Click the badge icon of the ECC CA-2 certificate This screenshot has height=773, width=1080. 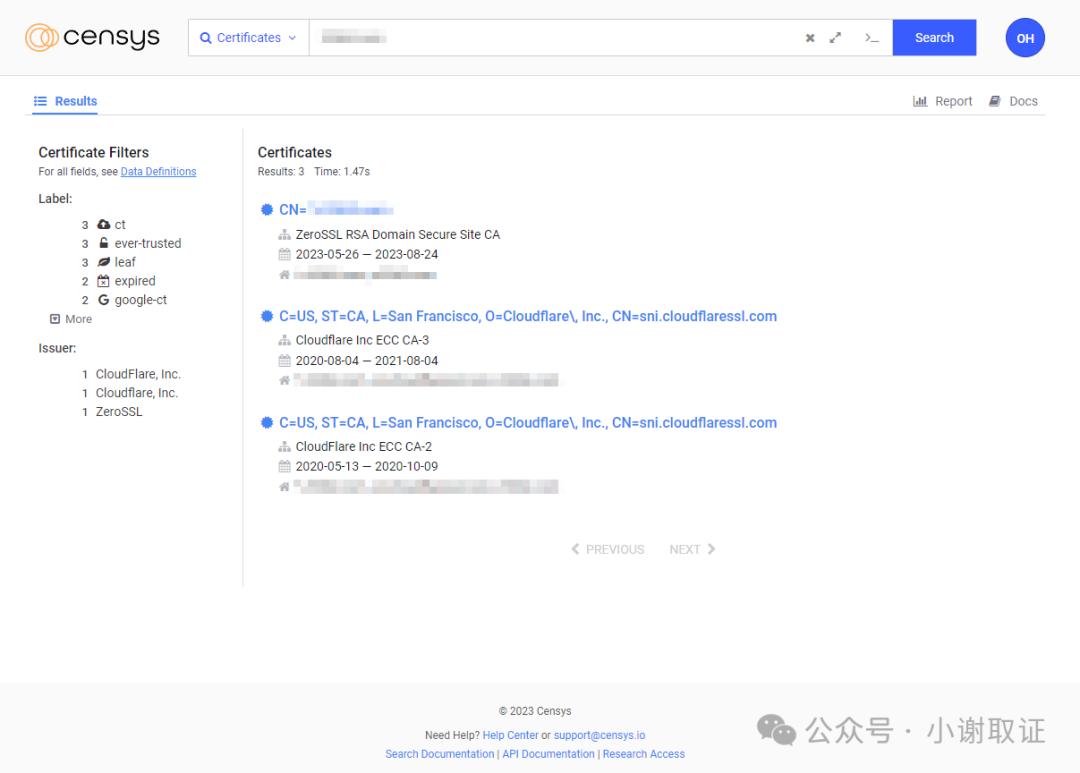[267, 423]
